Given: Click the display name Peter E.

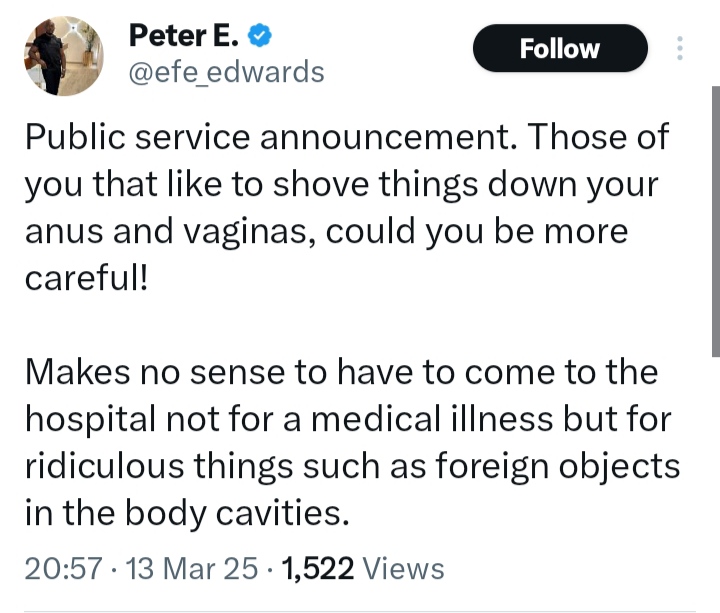Looking at the screenshot, I should (184, 35).
